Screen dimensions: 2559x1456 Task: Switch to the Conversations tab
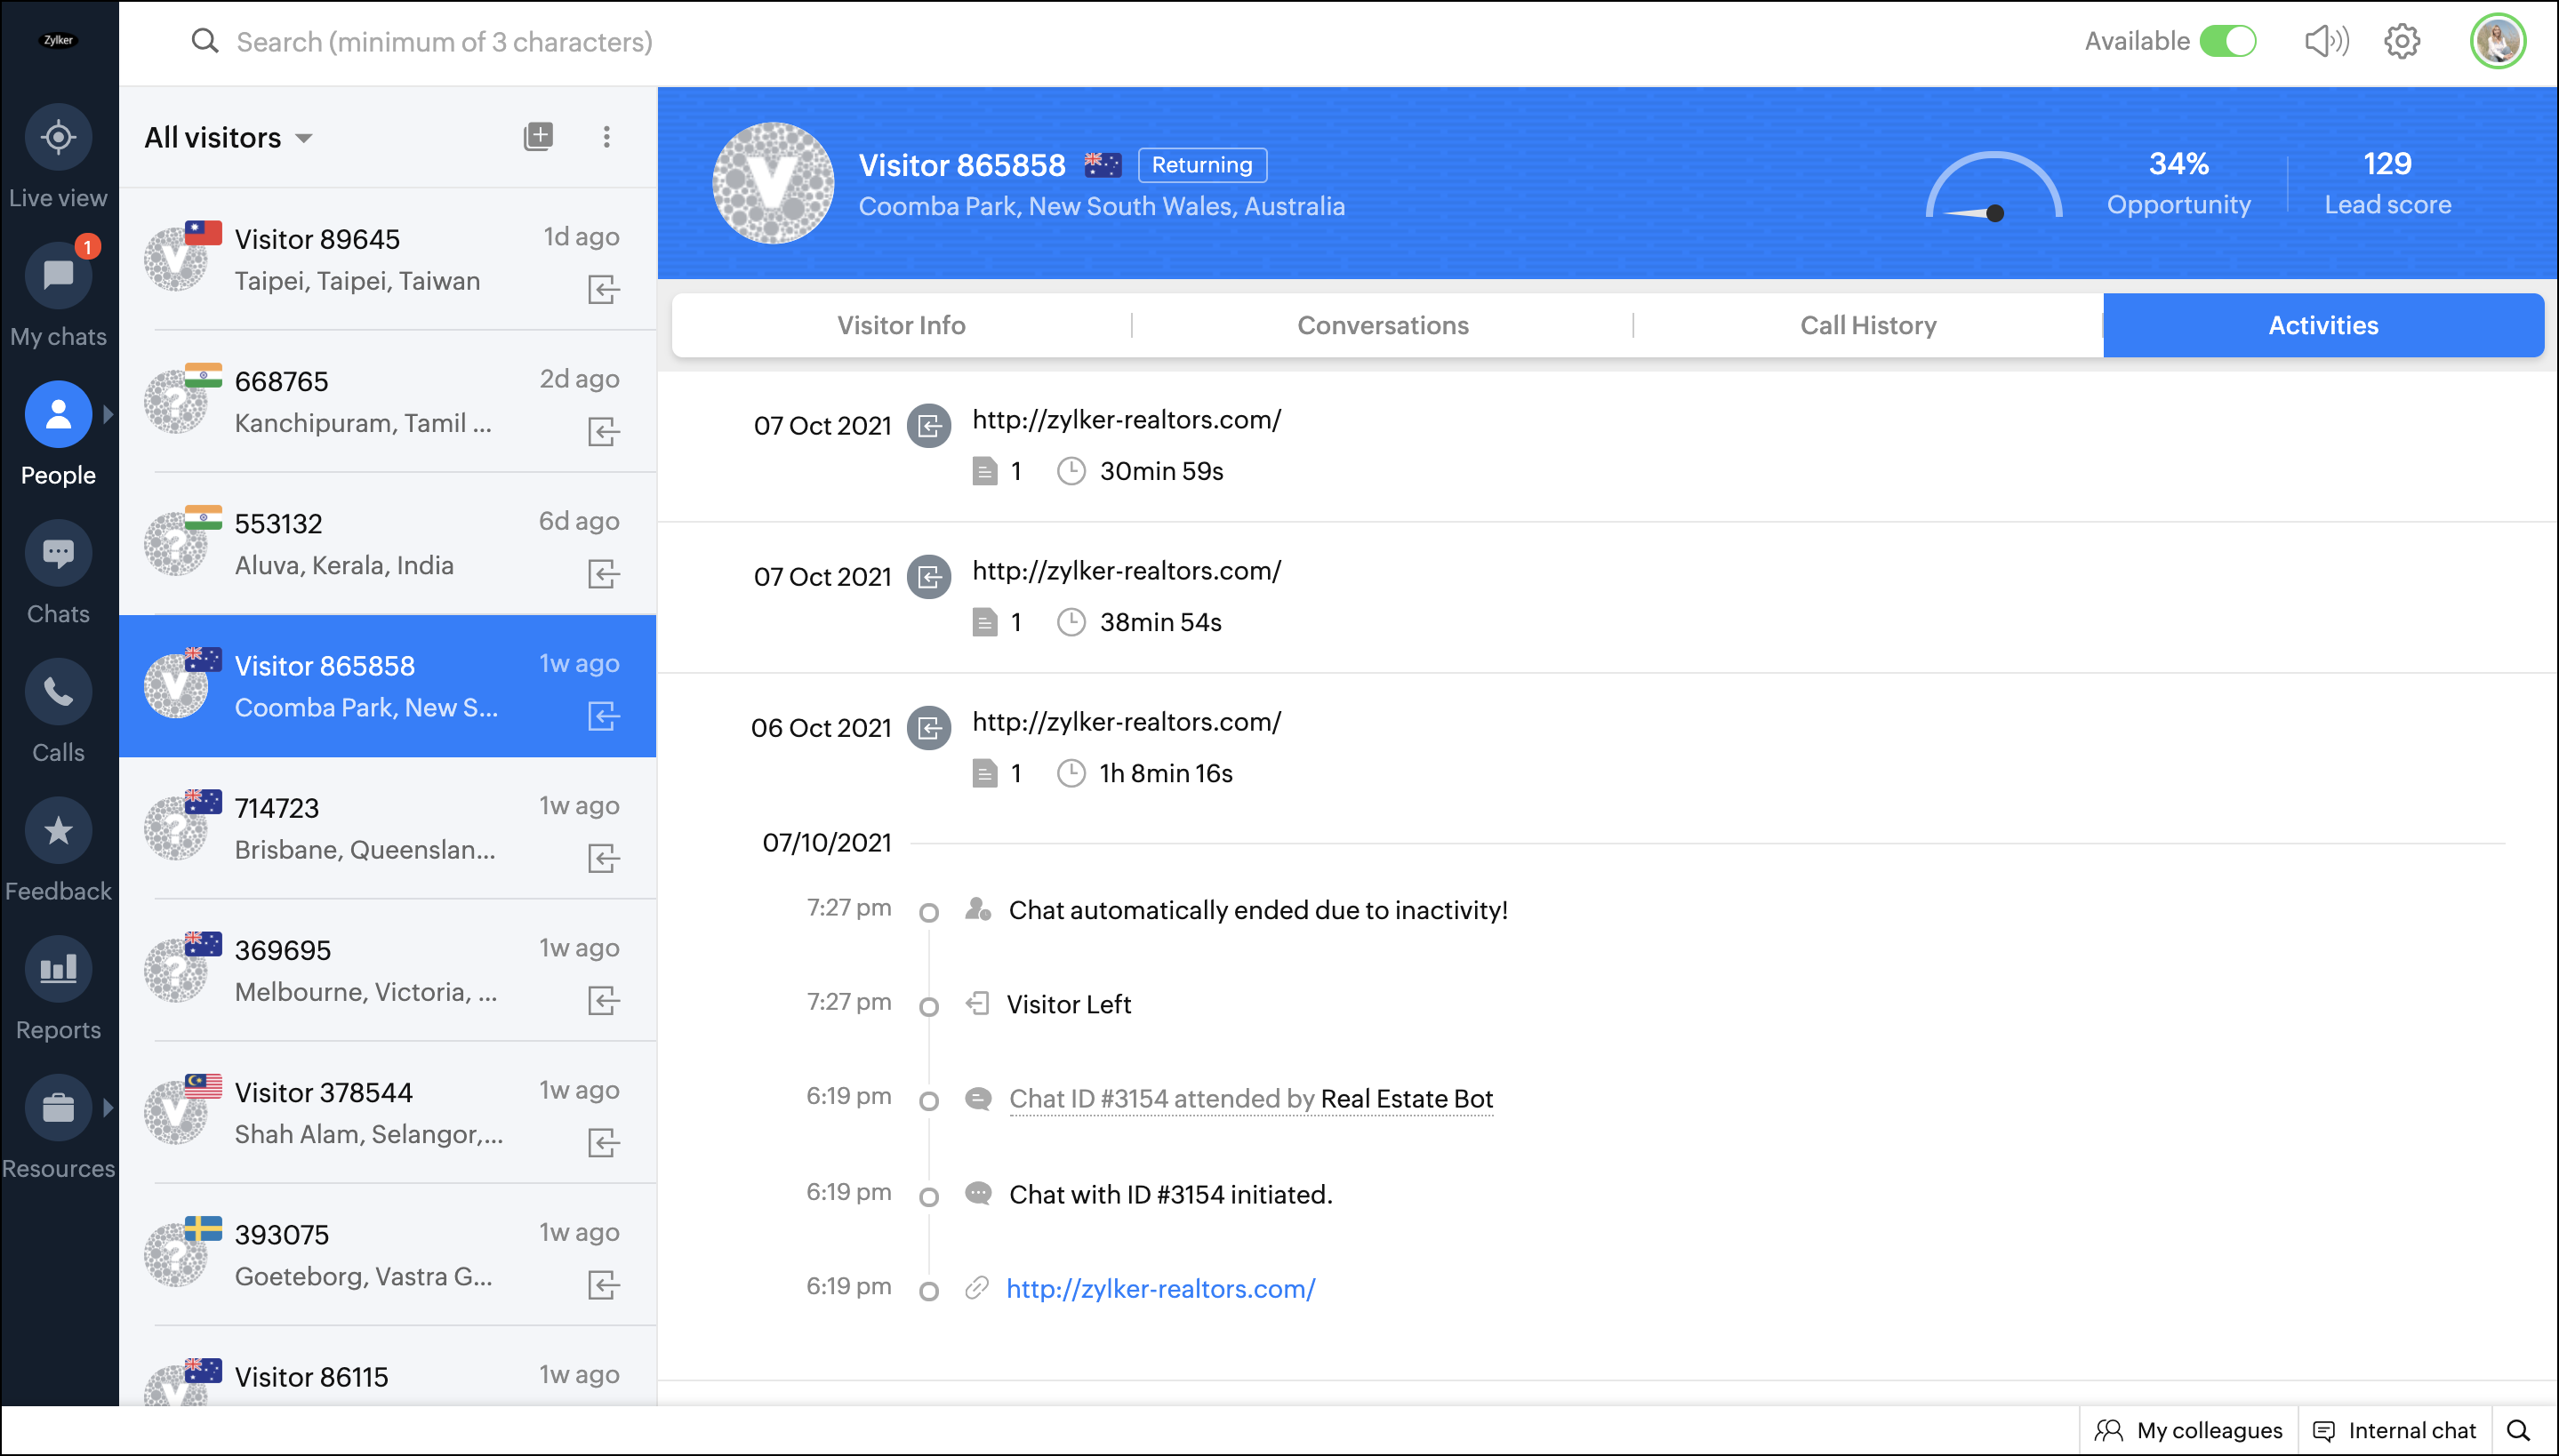(x=1382, y=325)
